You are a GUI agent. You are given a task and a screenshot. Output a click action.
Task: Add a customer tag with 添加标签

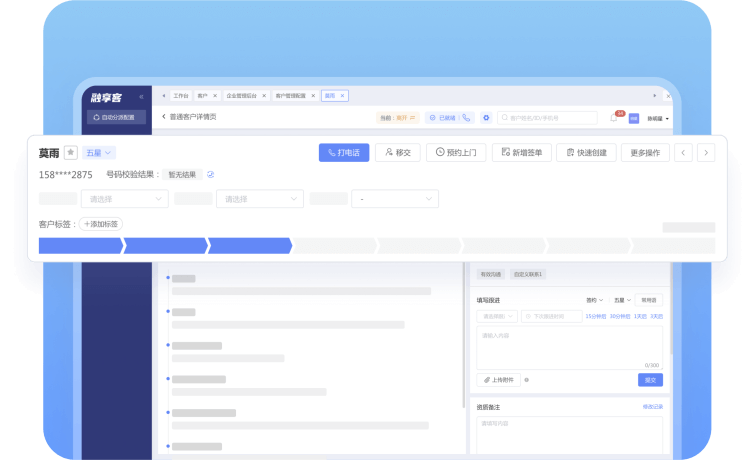pos(101,224)
